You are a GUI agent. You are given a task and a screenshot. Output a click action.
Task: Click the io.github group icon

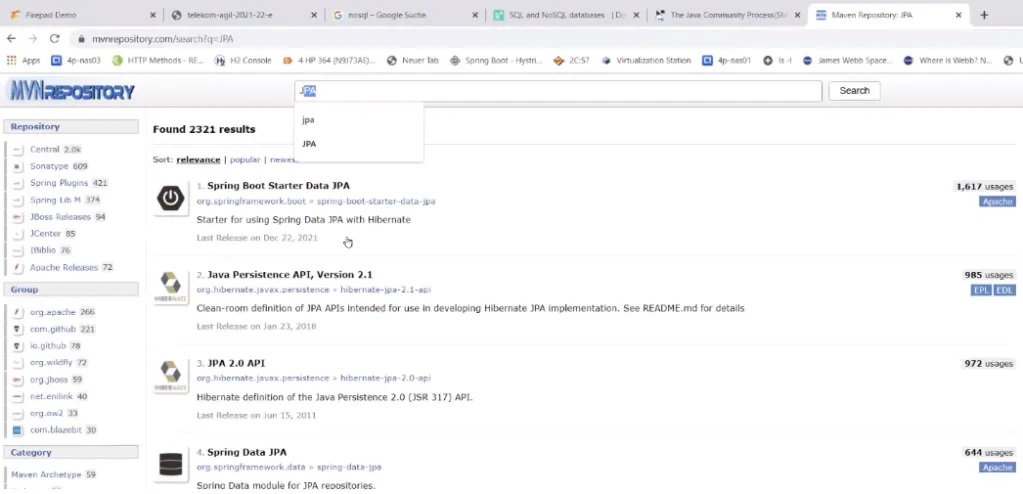click(18, 346)
